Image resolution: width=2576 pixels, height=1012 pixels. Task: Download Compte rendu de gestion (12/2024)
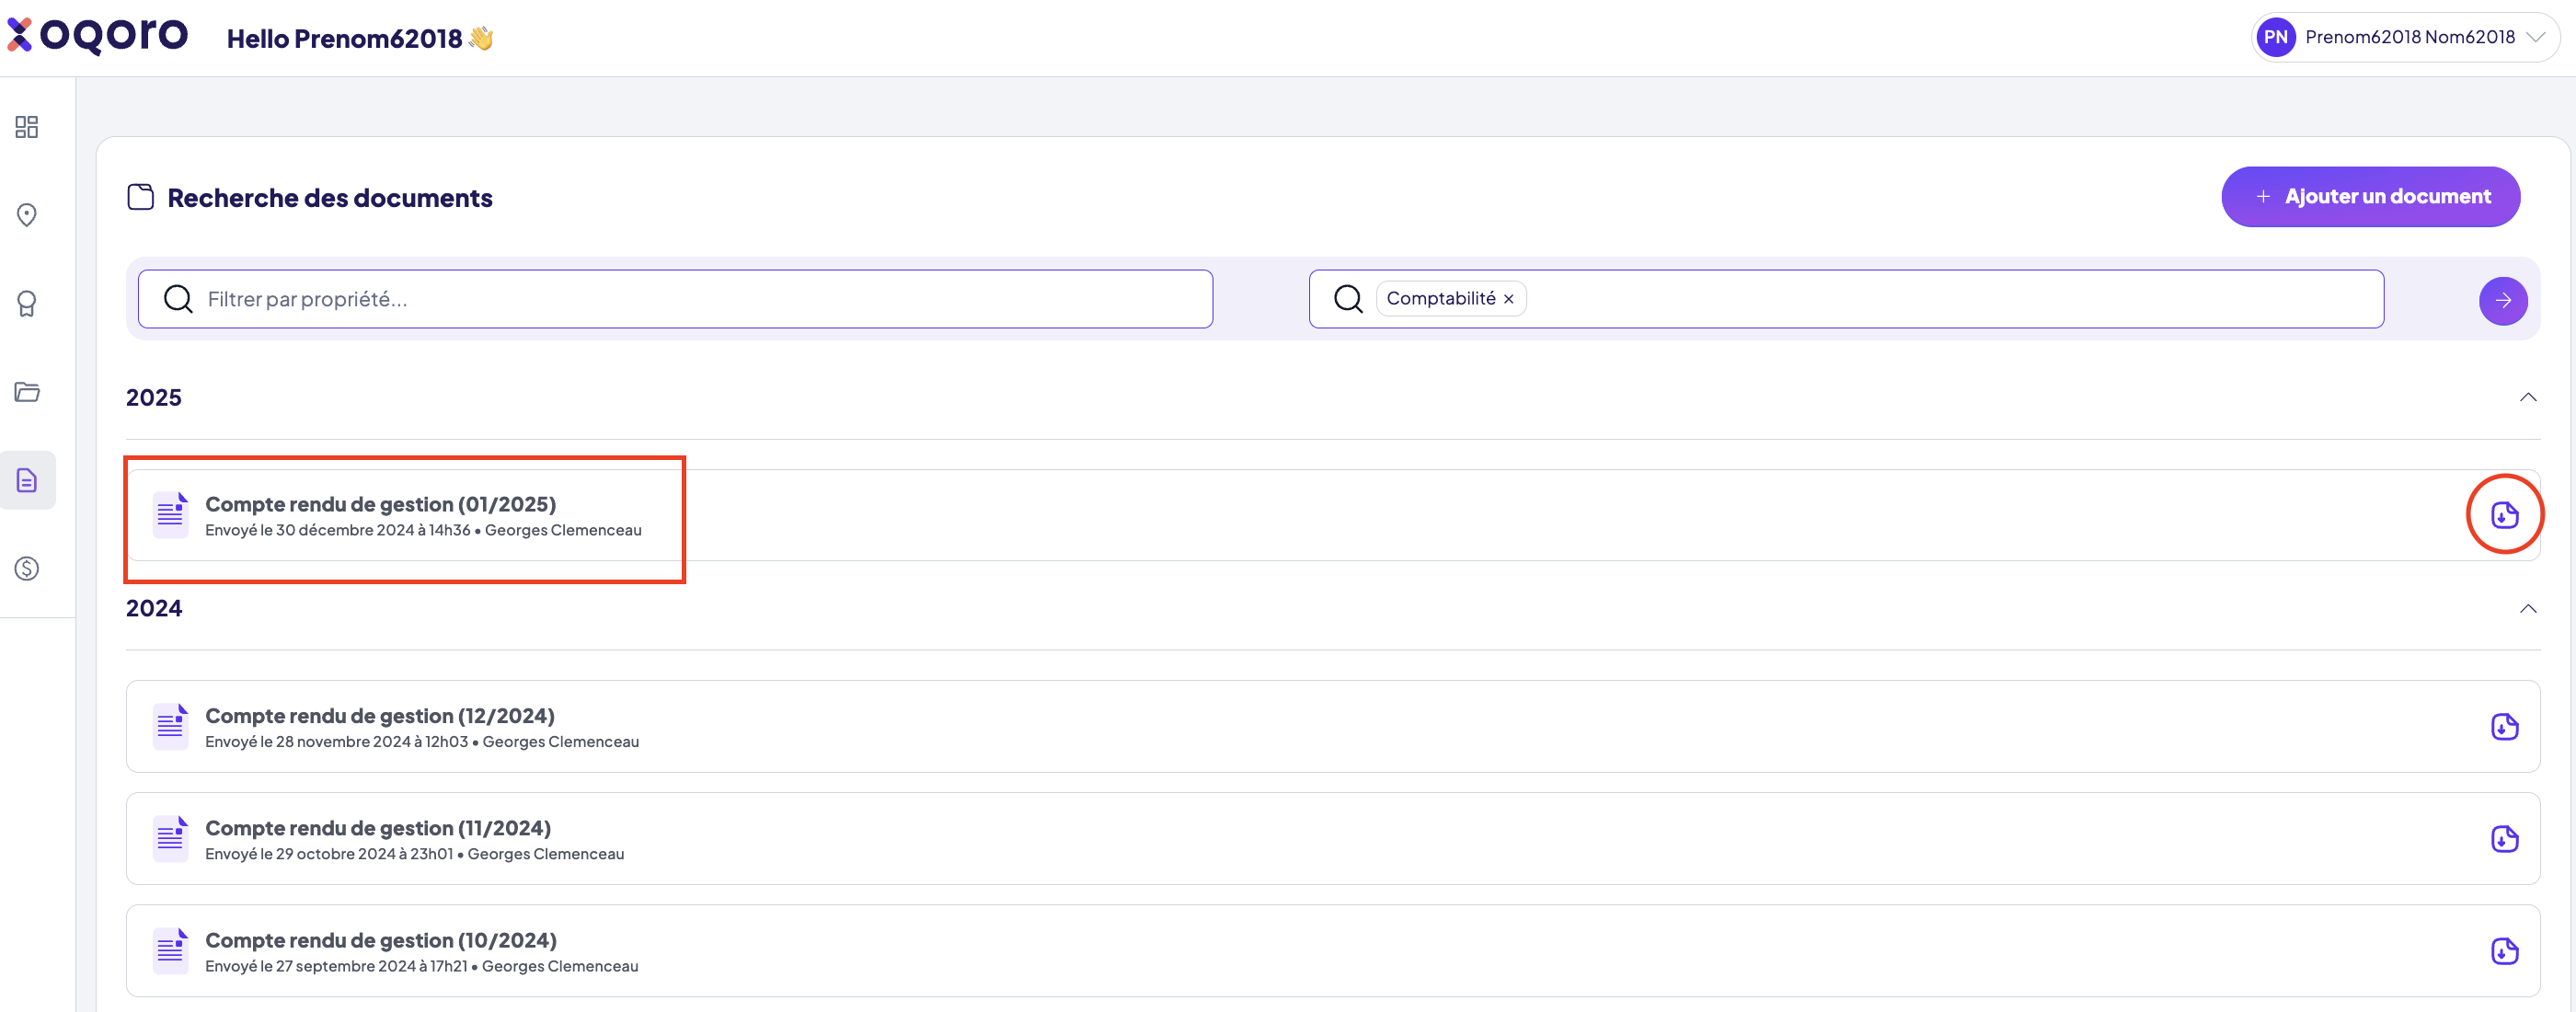2504,727
